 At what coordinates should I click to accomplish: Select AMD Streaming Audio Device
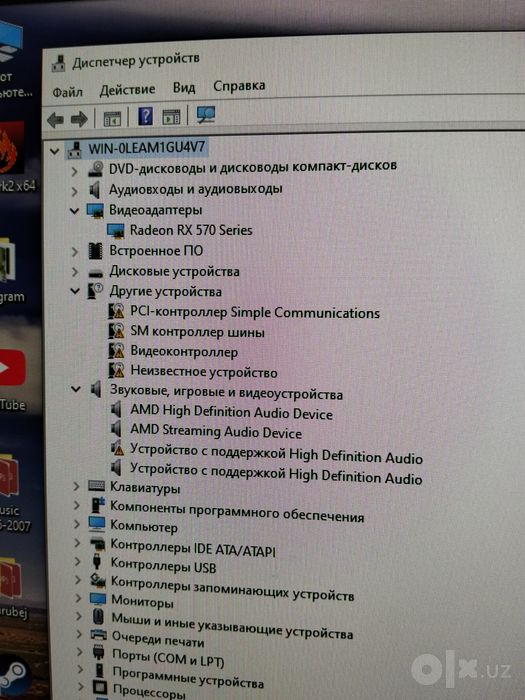tap(216, 431)
